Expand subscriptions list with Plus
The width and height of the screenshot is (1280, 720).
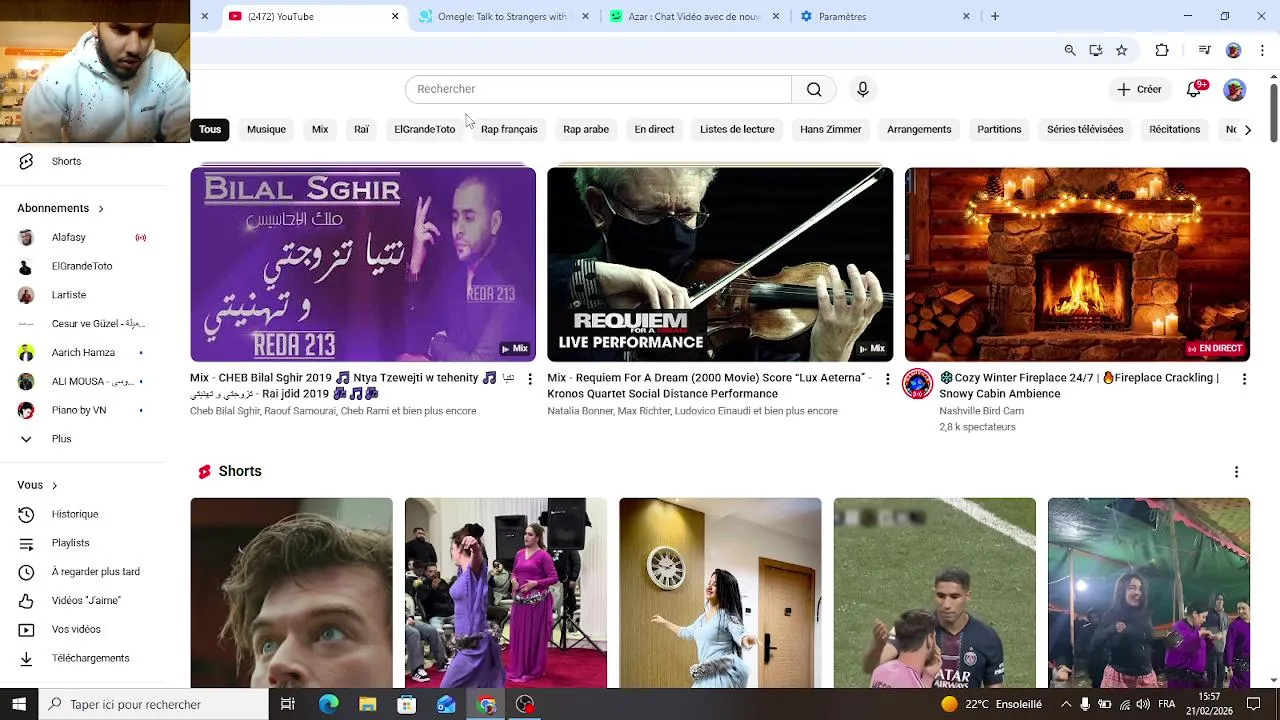(x=82, y=439)
